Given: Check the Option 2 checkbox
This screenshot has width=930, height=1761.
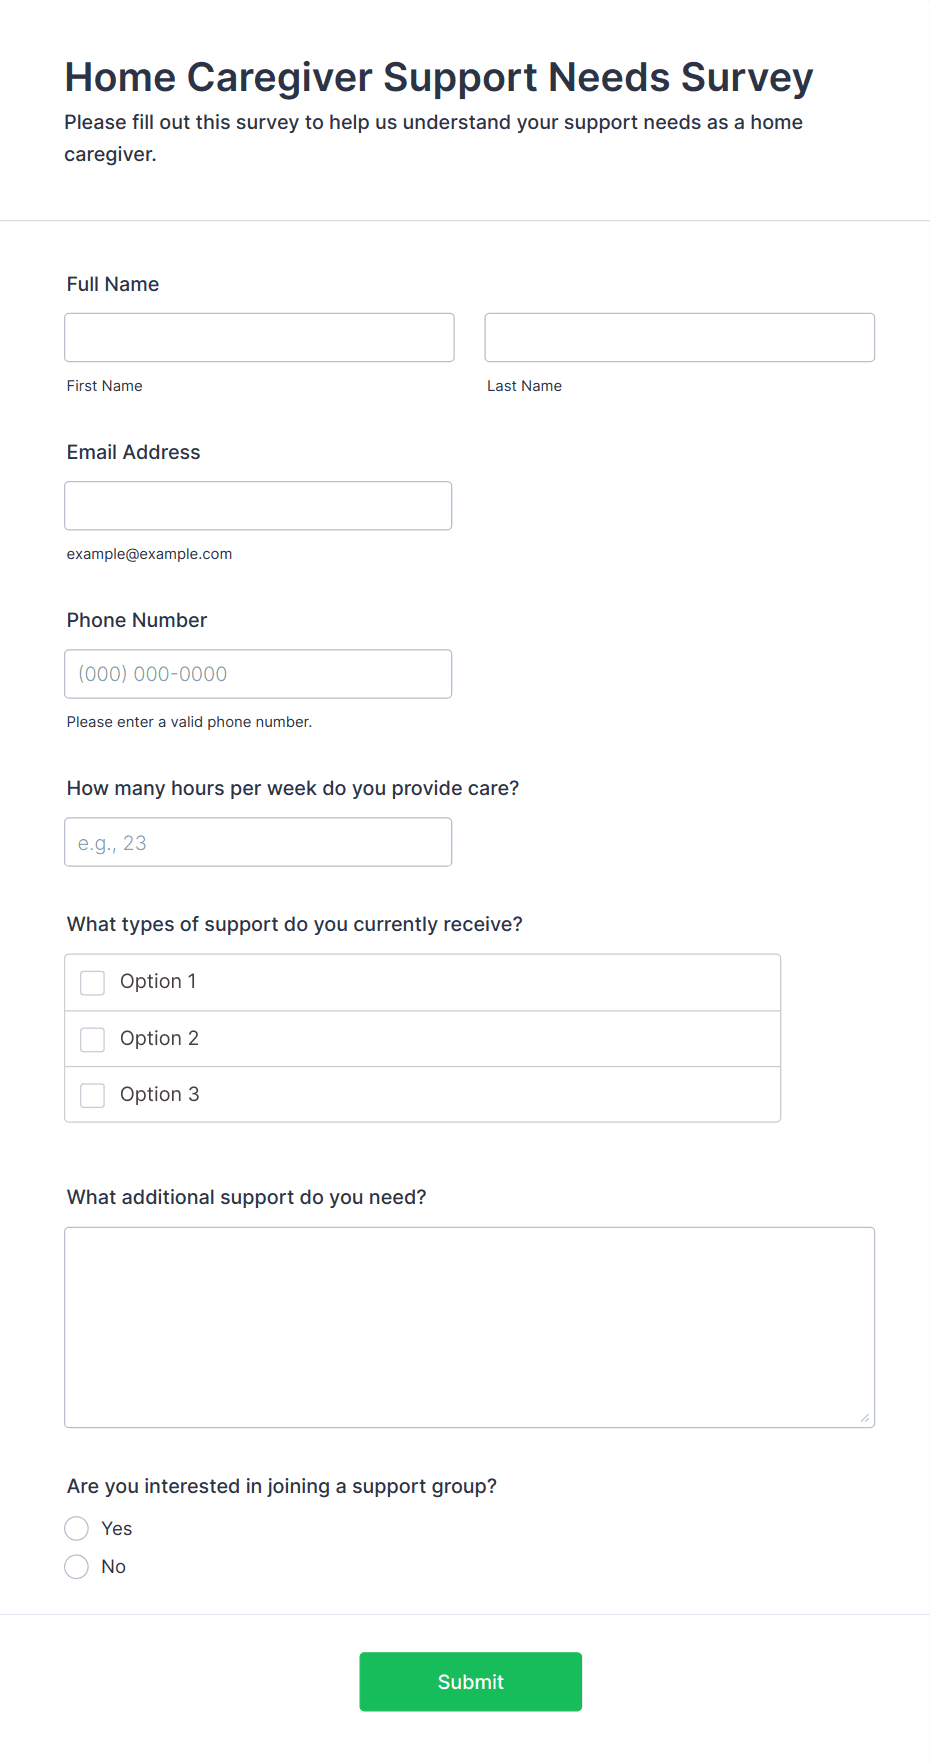Looking at the screenshot, I should click(x=93, y=1040).
